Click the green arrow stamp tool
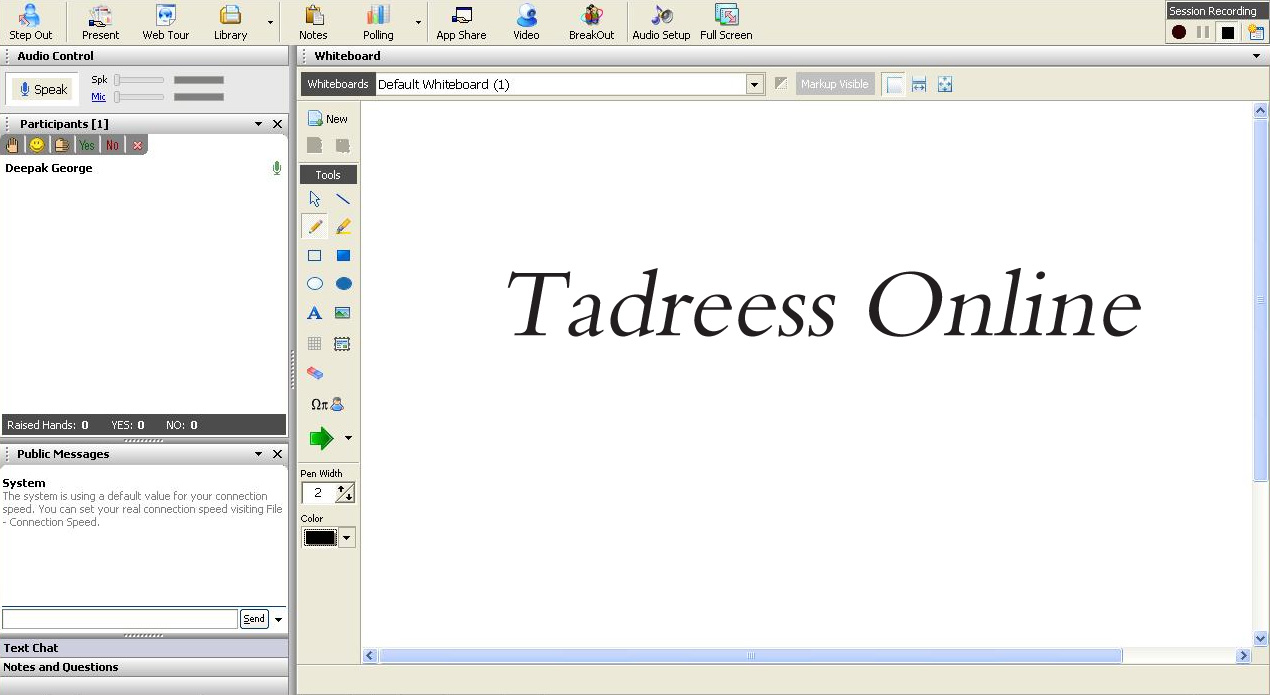Image resolution: width=1270 pixels, height=695 pixels. (321, 438)
